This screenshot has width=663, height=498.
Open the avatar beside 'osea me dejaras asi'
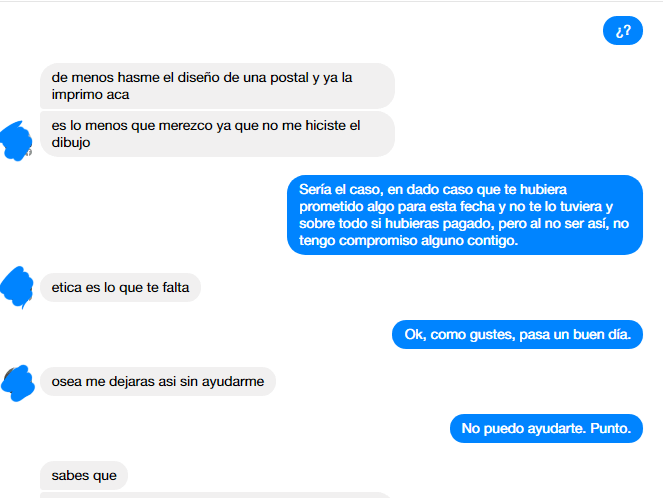[x=18, y=383]
